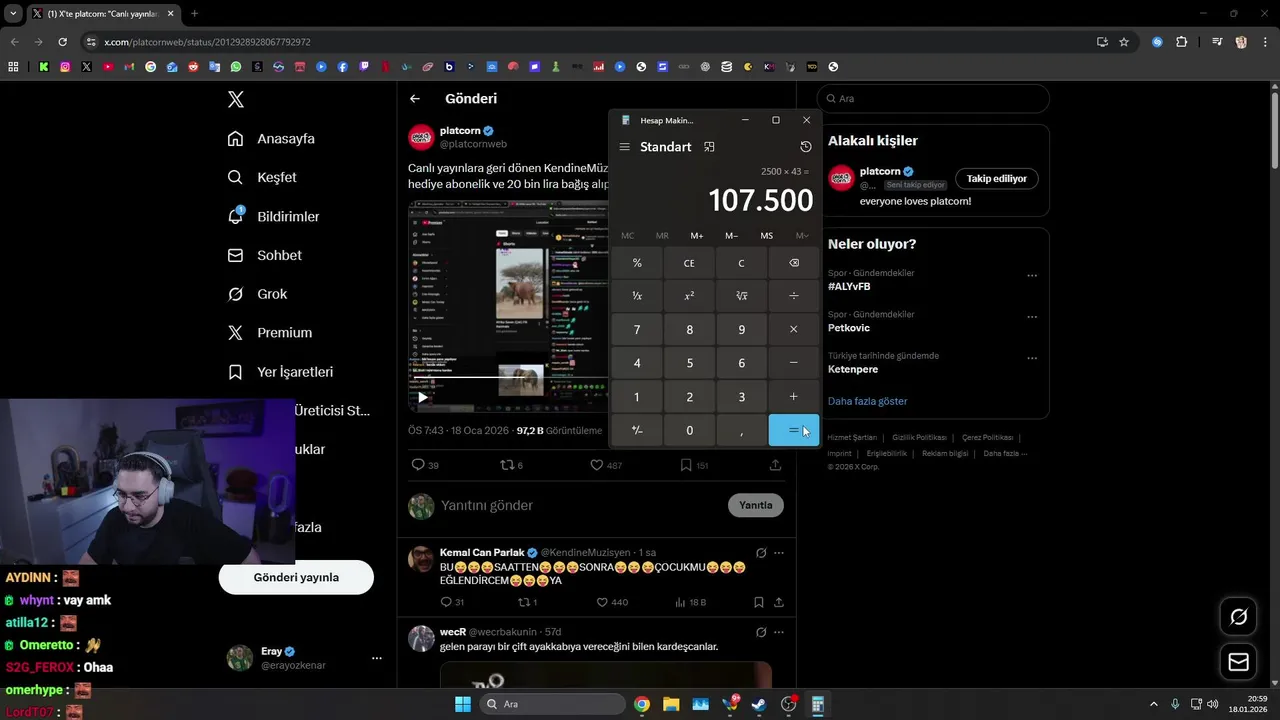Click the taskbar Ara search box
Viewport: 1280px width, 720px height.
click(550, 704)
